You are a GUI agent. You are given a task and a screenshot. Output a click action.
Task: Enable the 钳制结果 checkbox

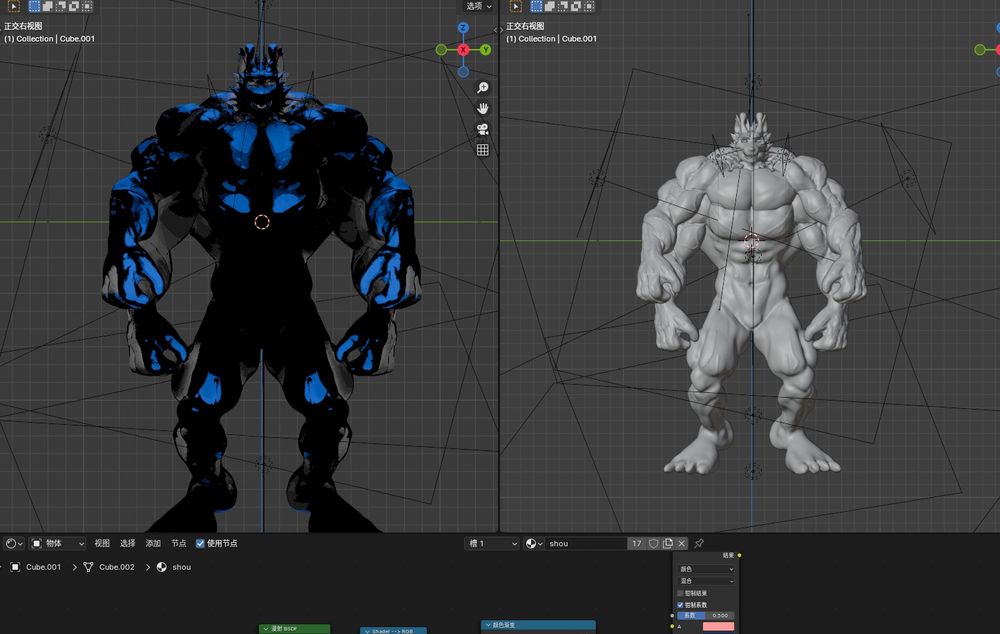[681, 593]
